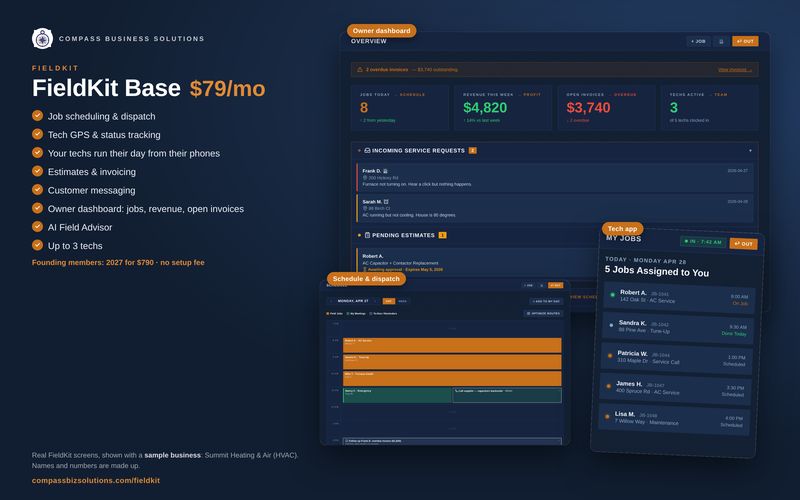
Task: Click the '+ JOB' button in Owner dashboard
Action: [x=698, y=41]
